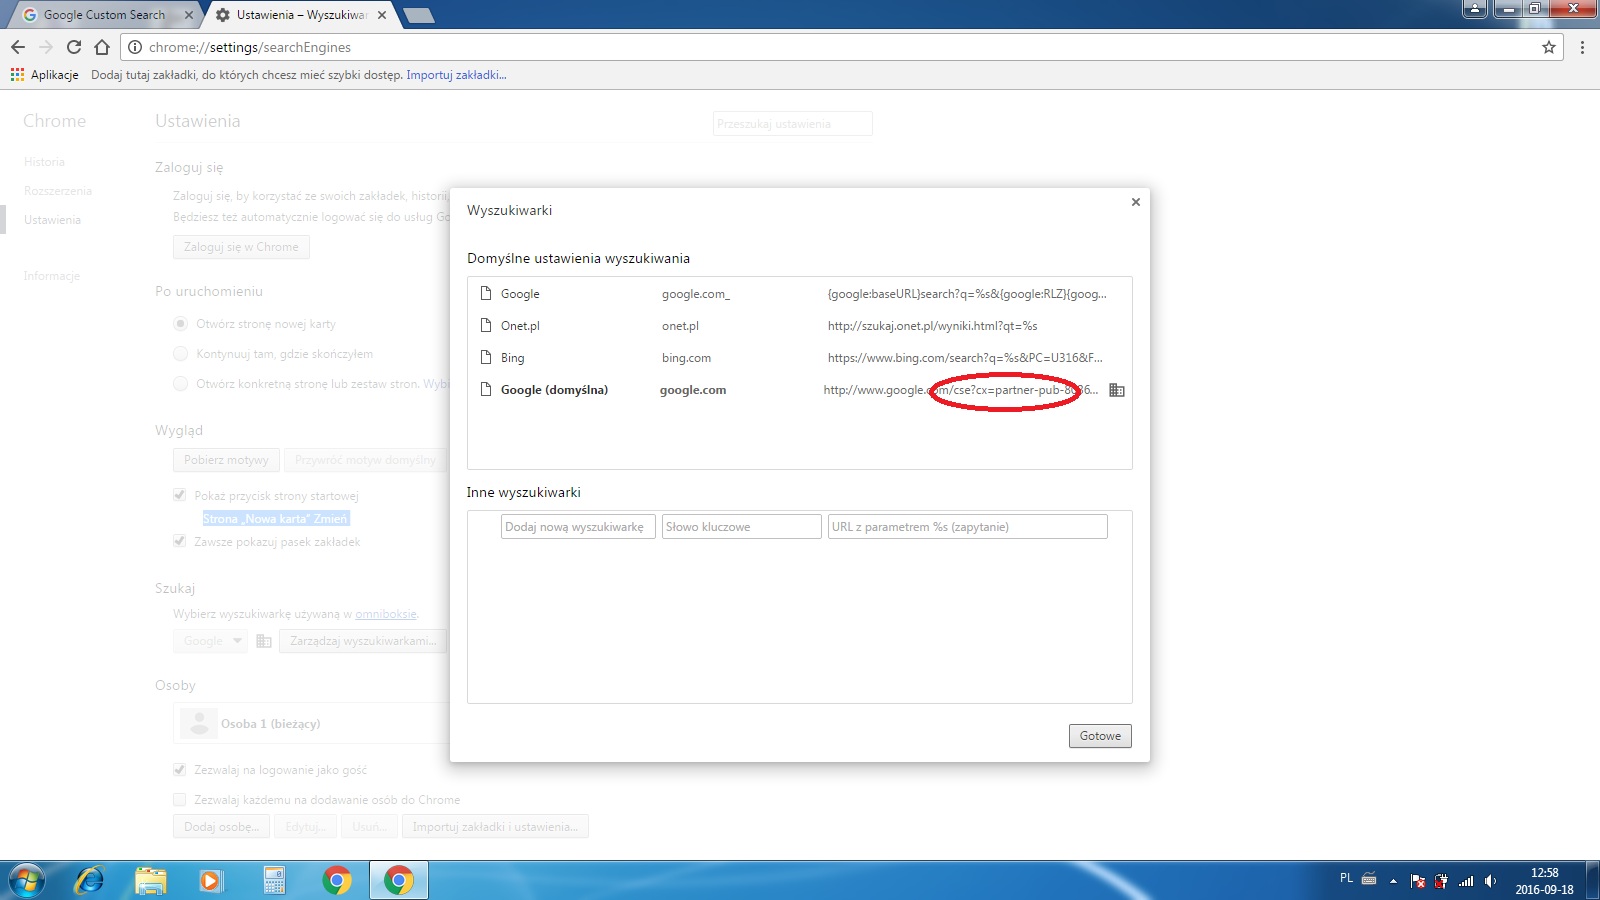
Task: Toggle Pokaż przycisk strony startowej checkbox
Action: 180,495
